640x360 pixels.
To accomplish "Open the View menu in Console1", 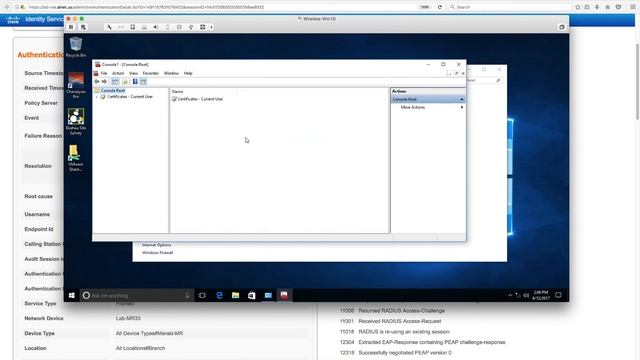I will [133, 73].
